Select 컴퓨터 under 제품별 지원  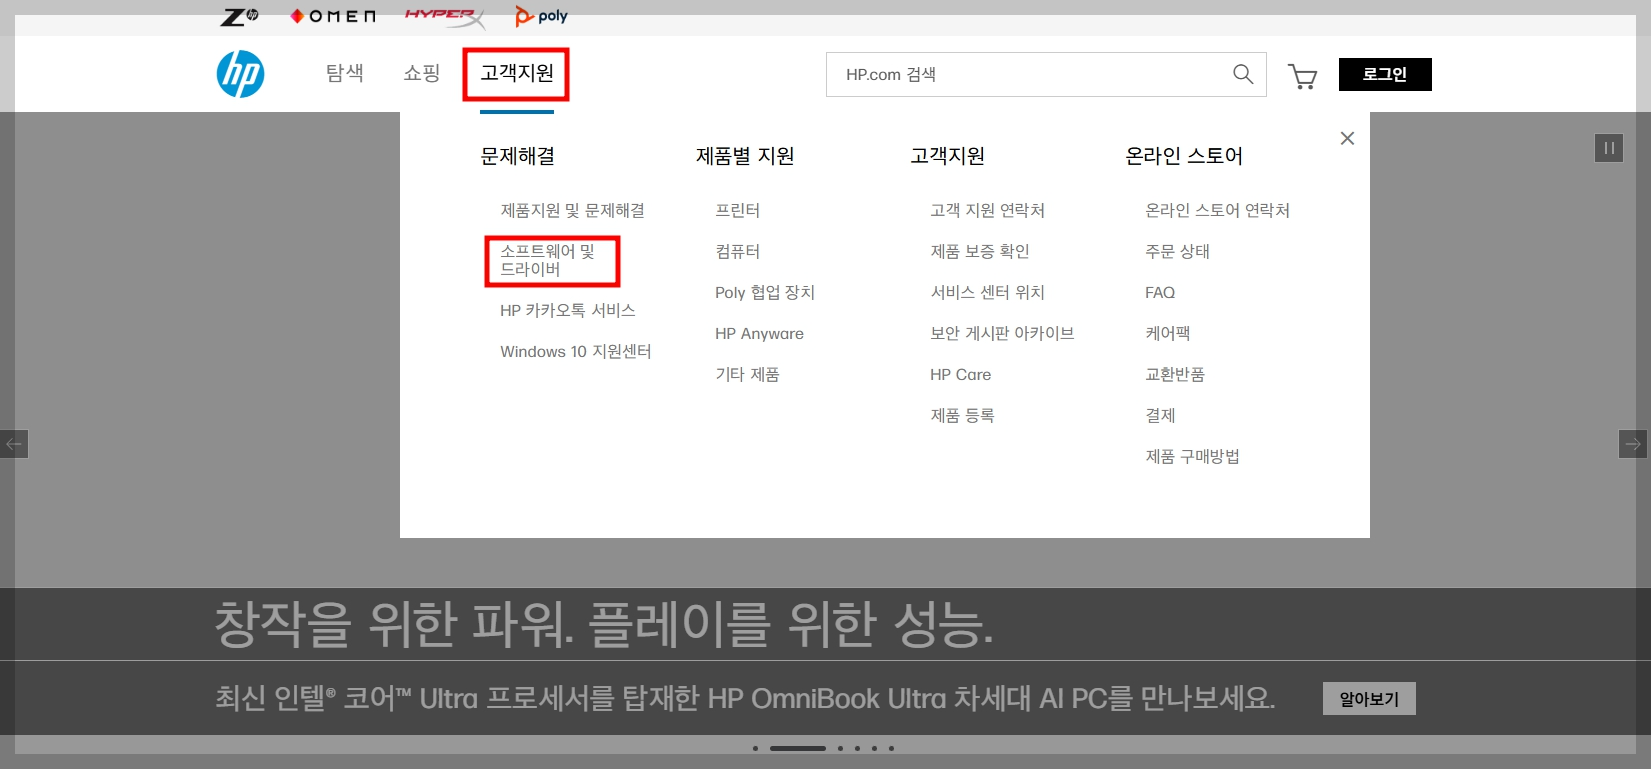[x=738, y=251]
